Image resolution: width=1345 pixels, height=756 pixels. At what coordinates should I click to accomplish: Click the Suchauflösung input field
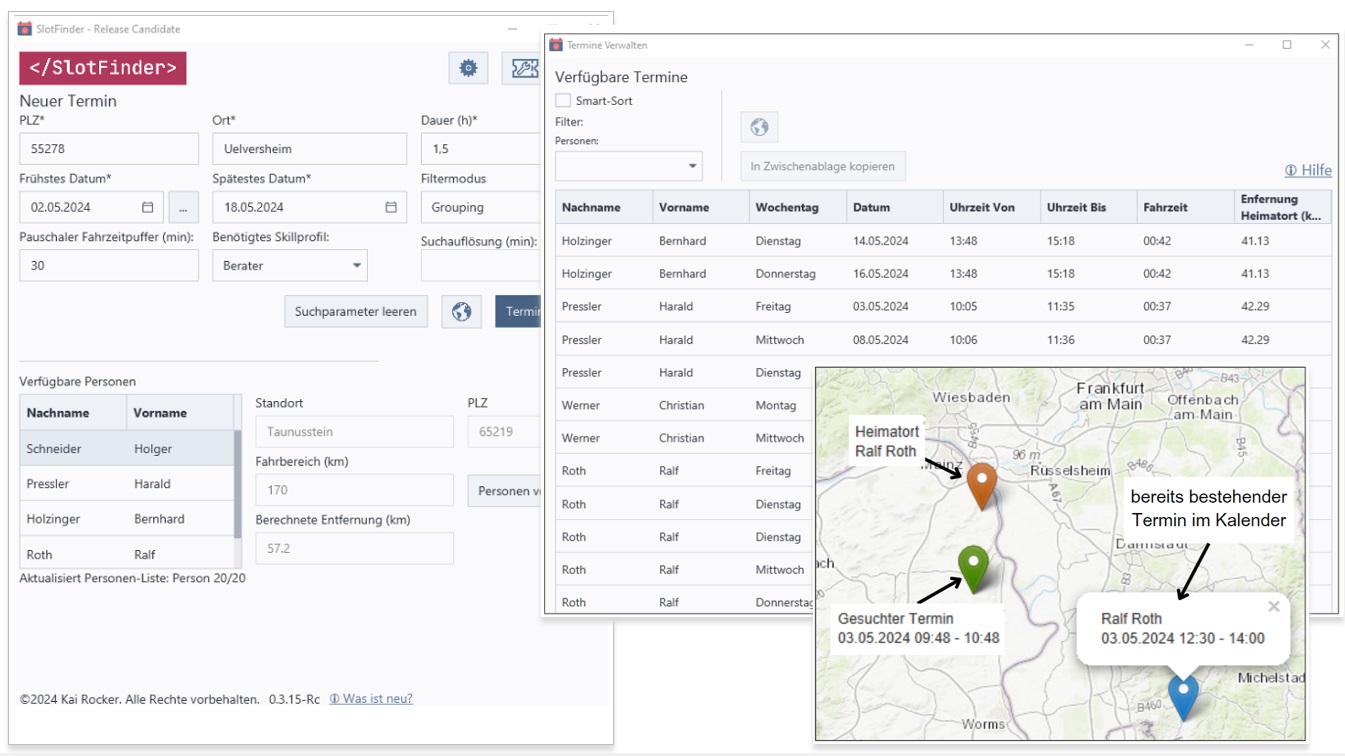481,266
